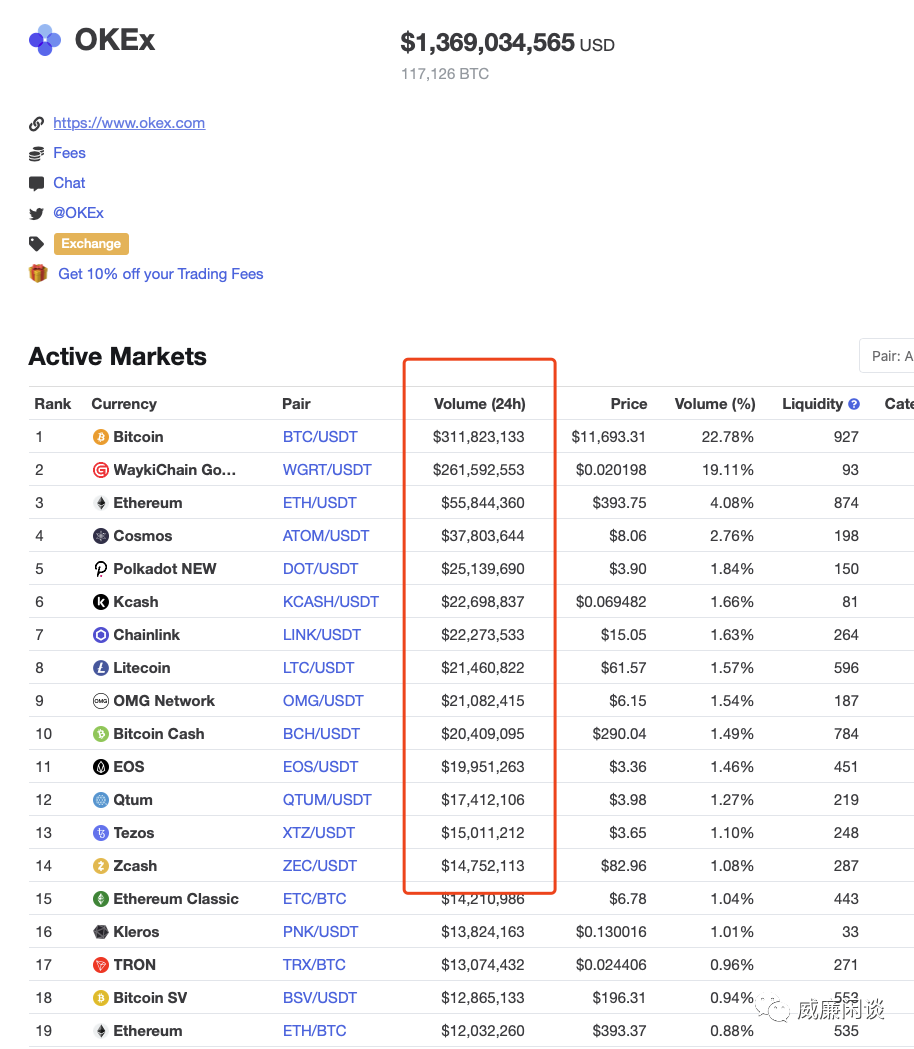Open the ETH/BTC pair link

pos(314,1031)
